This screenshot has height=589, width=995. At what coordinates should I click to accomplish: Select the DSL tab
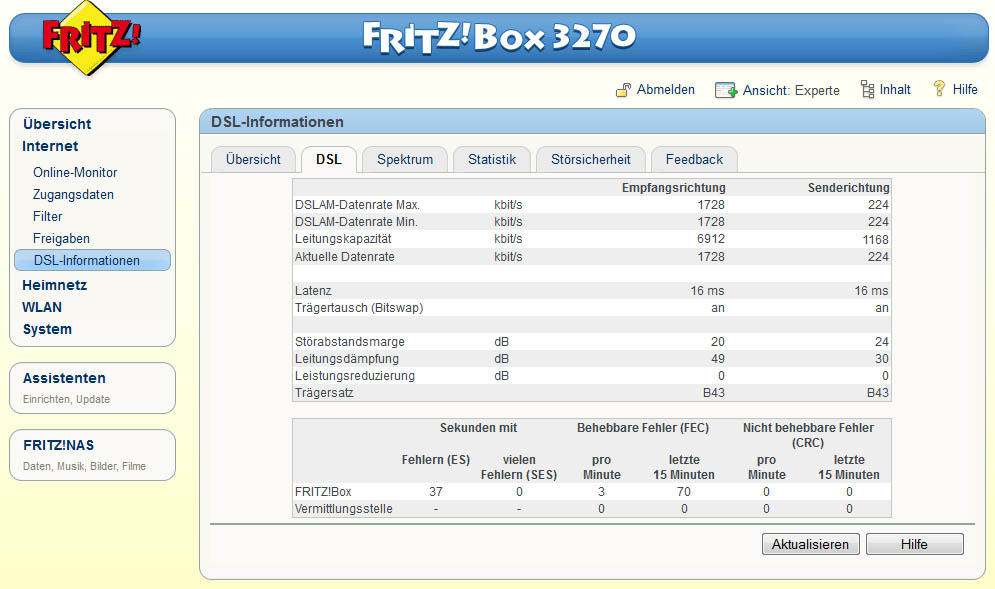[x=329, y=159]
